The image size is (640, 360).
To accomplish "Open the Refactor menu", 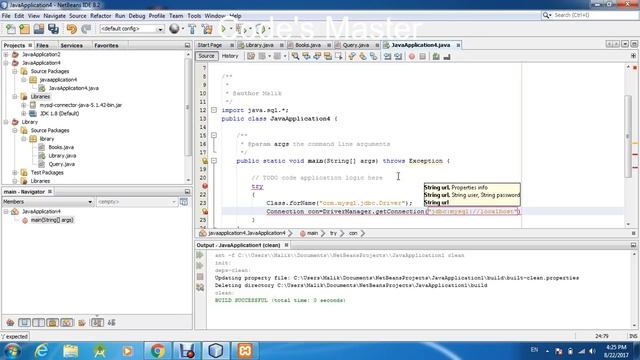I will (100, 16).
